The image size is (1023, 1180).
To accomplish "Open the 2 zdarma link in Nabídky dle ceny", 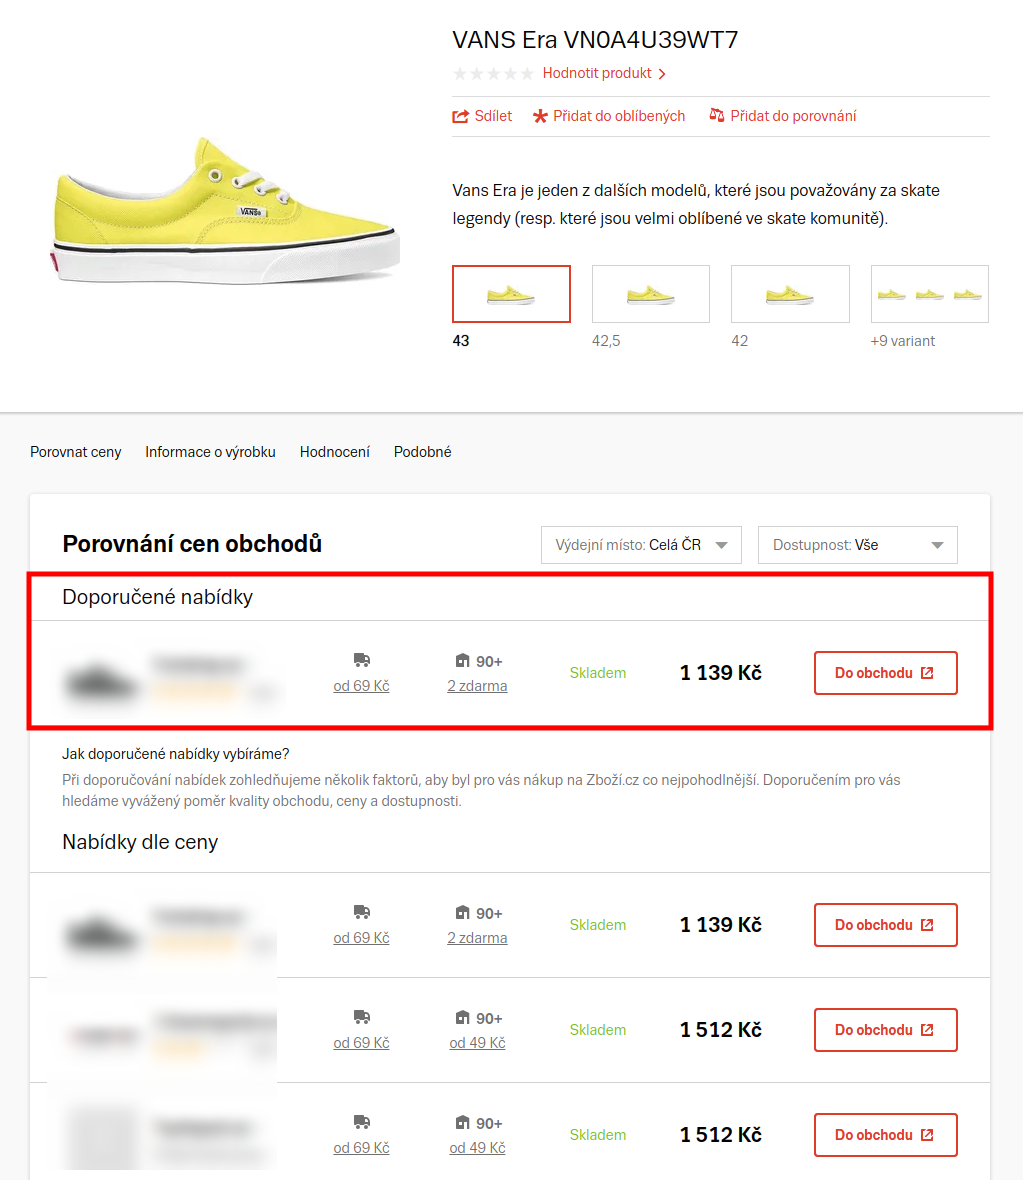I will tap(477, 938).
